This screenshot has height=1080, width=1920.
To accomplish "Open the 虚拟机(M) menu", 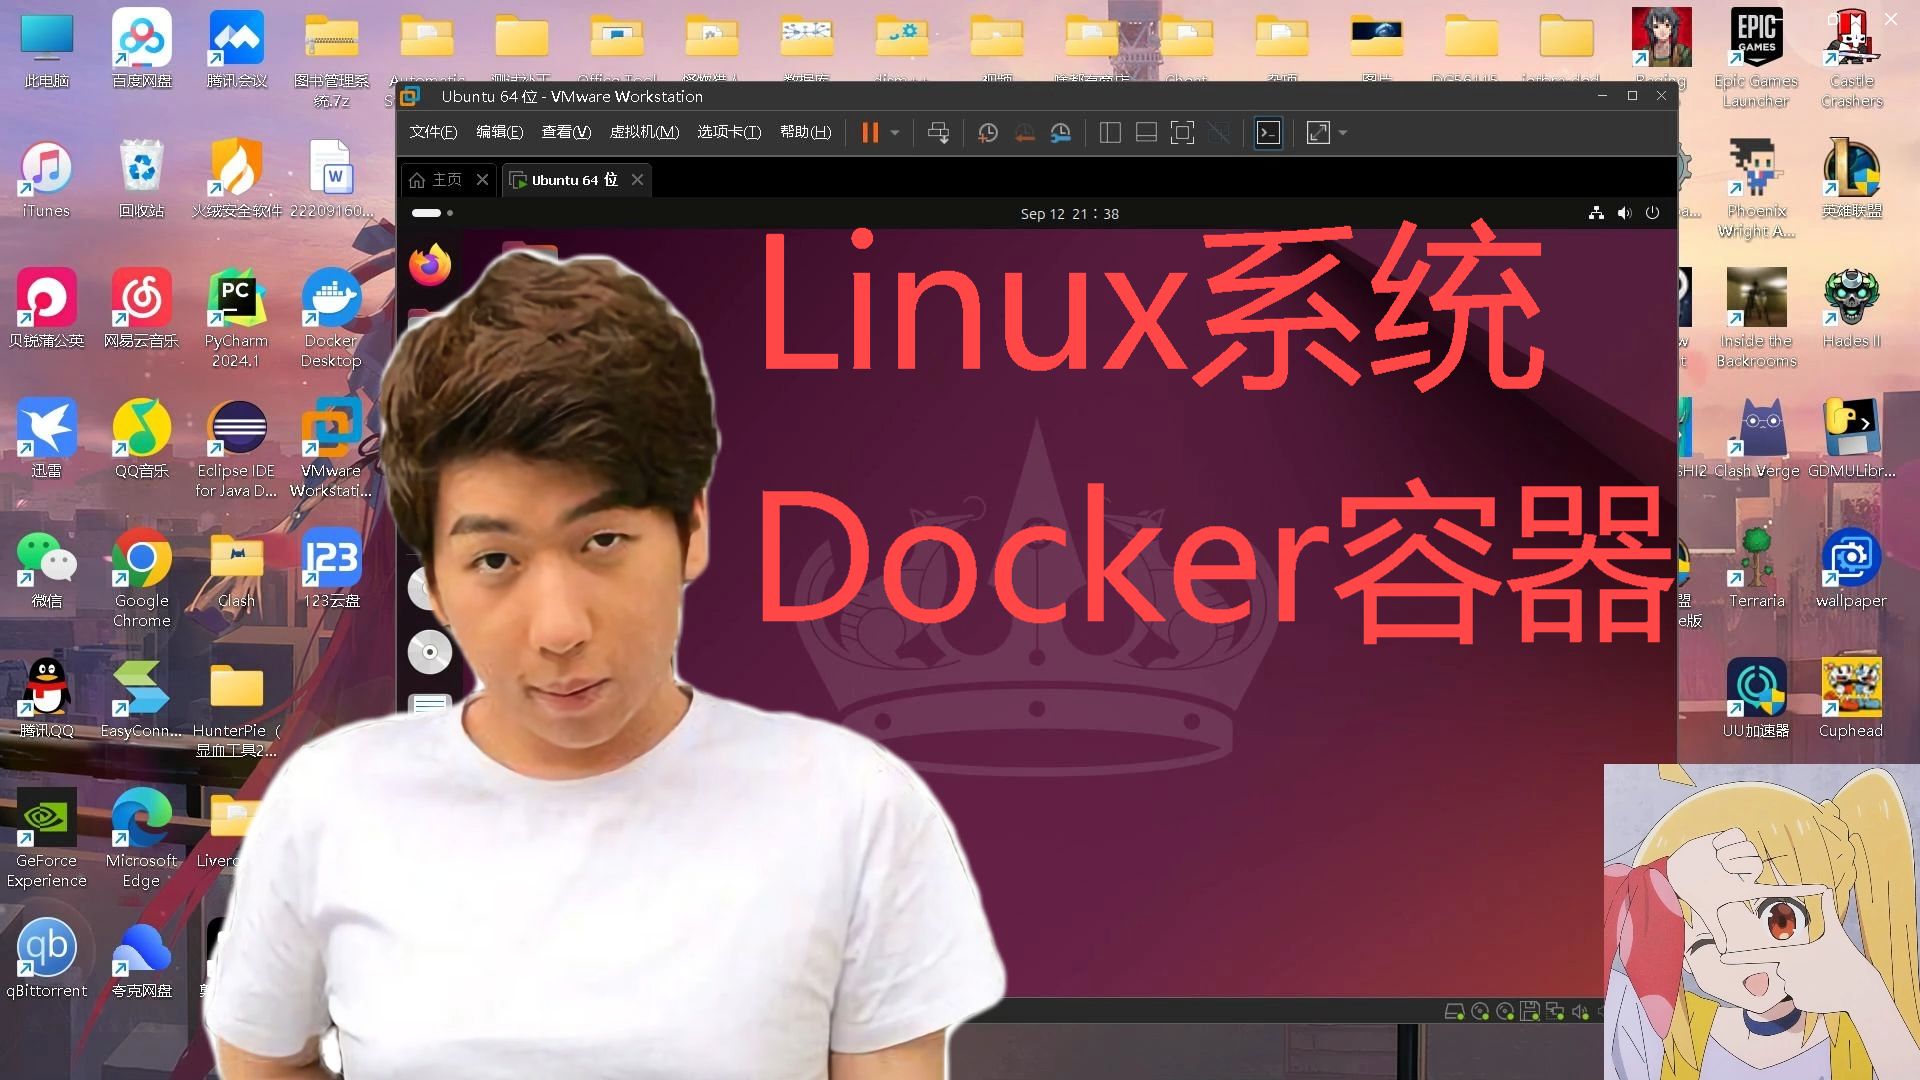I will point(644,132).
